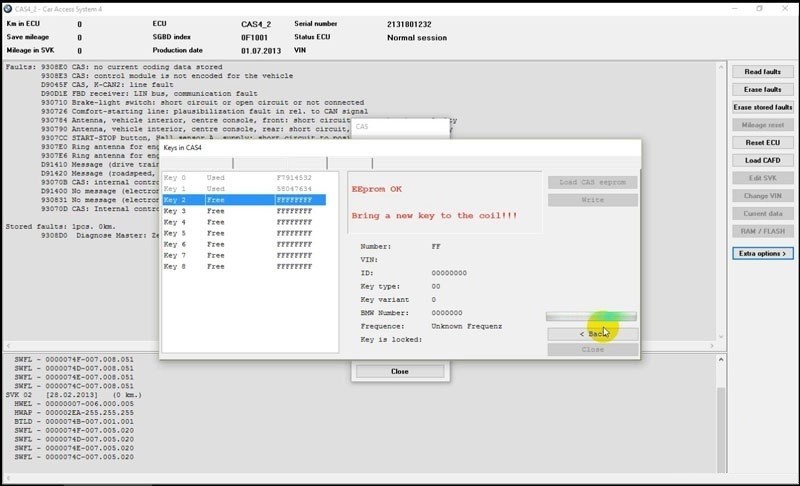Click faults panel horizontal scroll right arrow
800x486 pixels.
click(x=712, y=346)
